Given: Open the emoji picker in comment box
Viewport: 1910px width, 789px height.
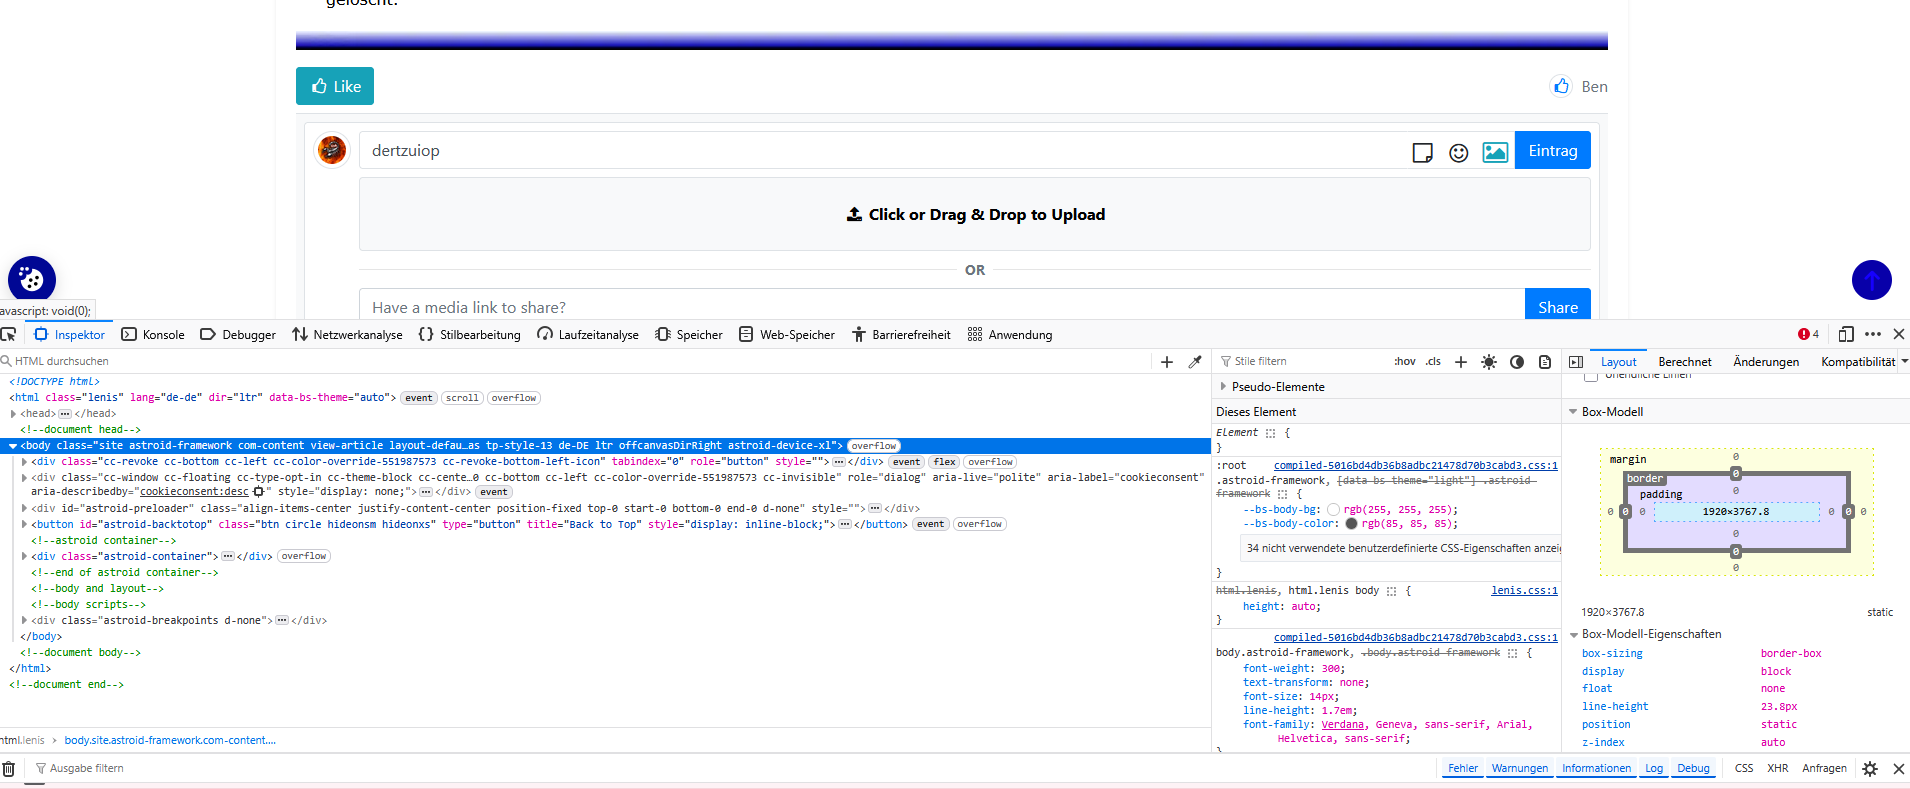Looking at the screenshot, I should click(x=1459, y=152).
